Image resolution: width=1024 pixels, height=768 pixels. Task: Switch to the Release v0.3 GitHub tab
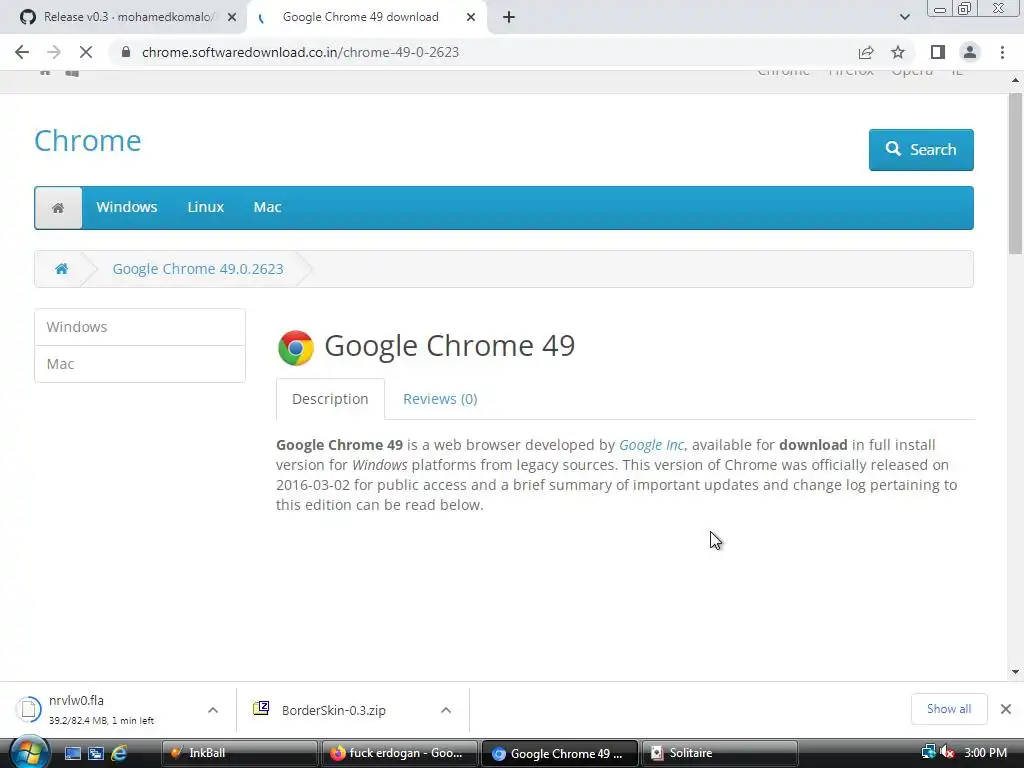(122, 17)
